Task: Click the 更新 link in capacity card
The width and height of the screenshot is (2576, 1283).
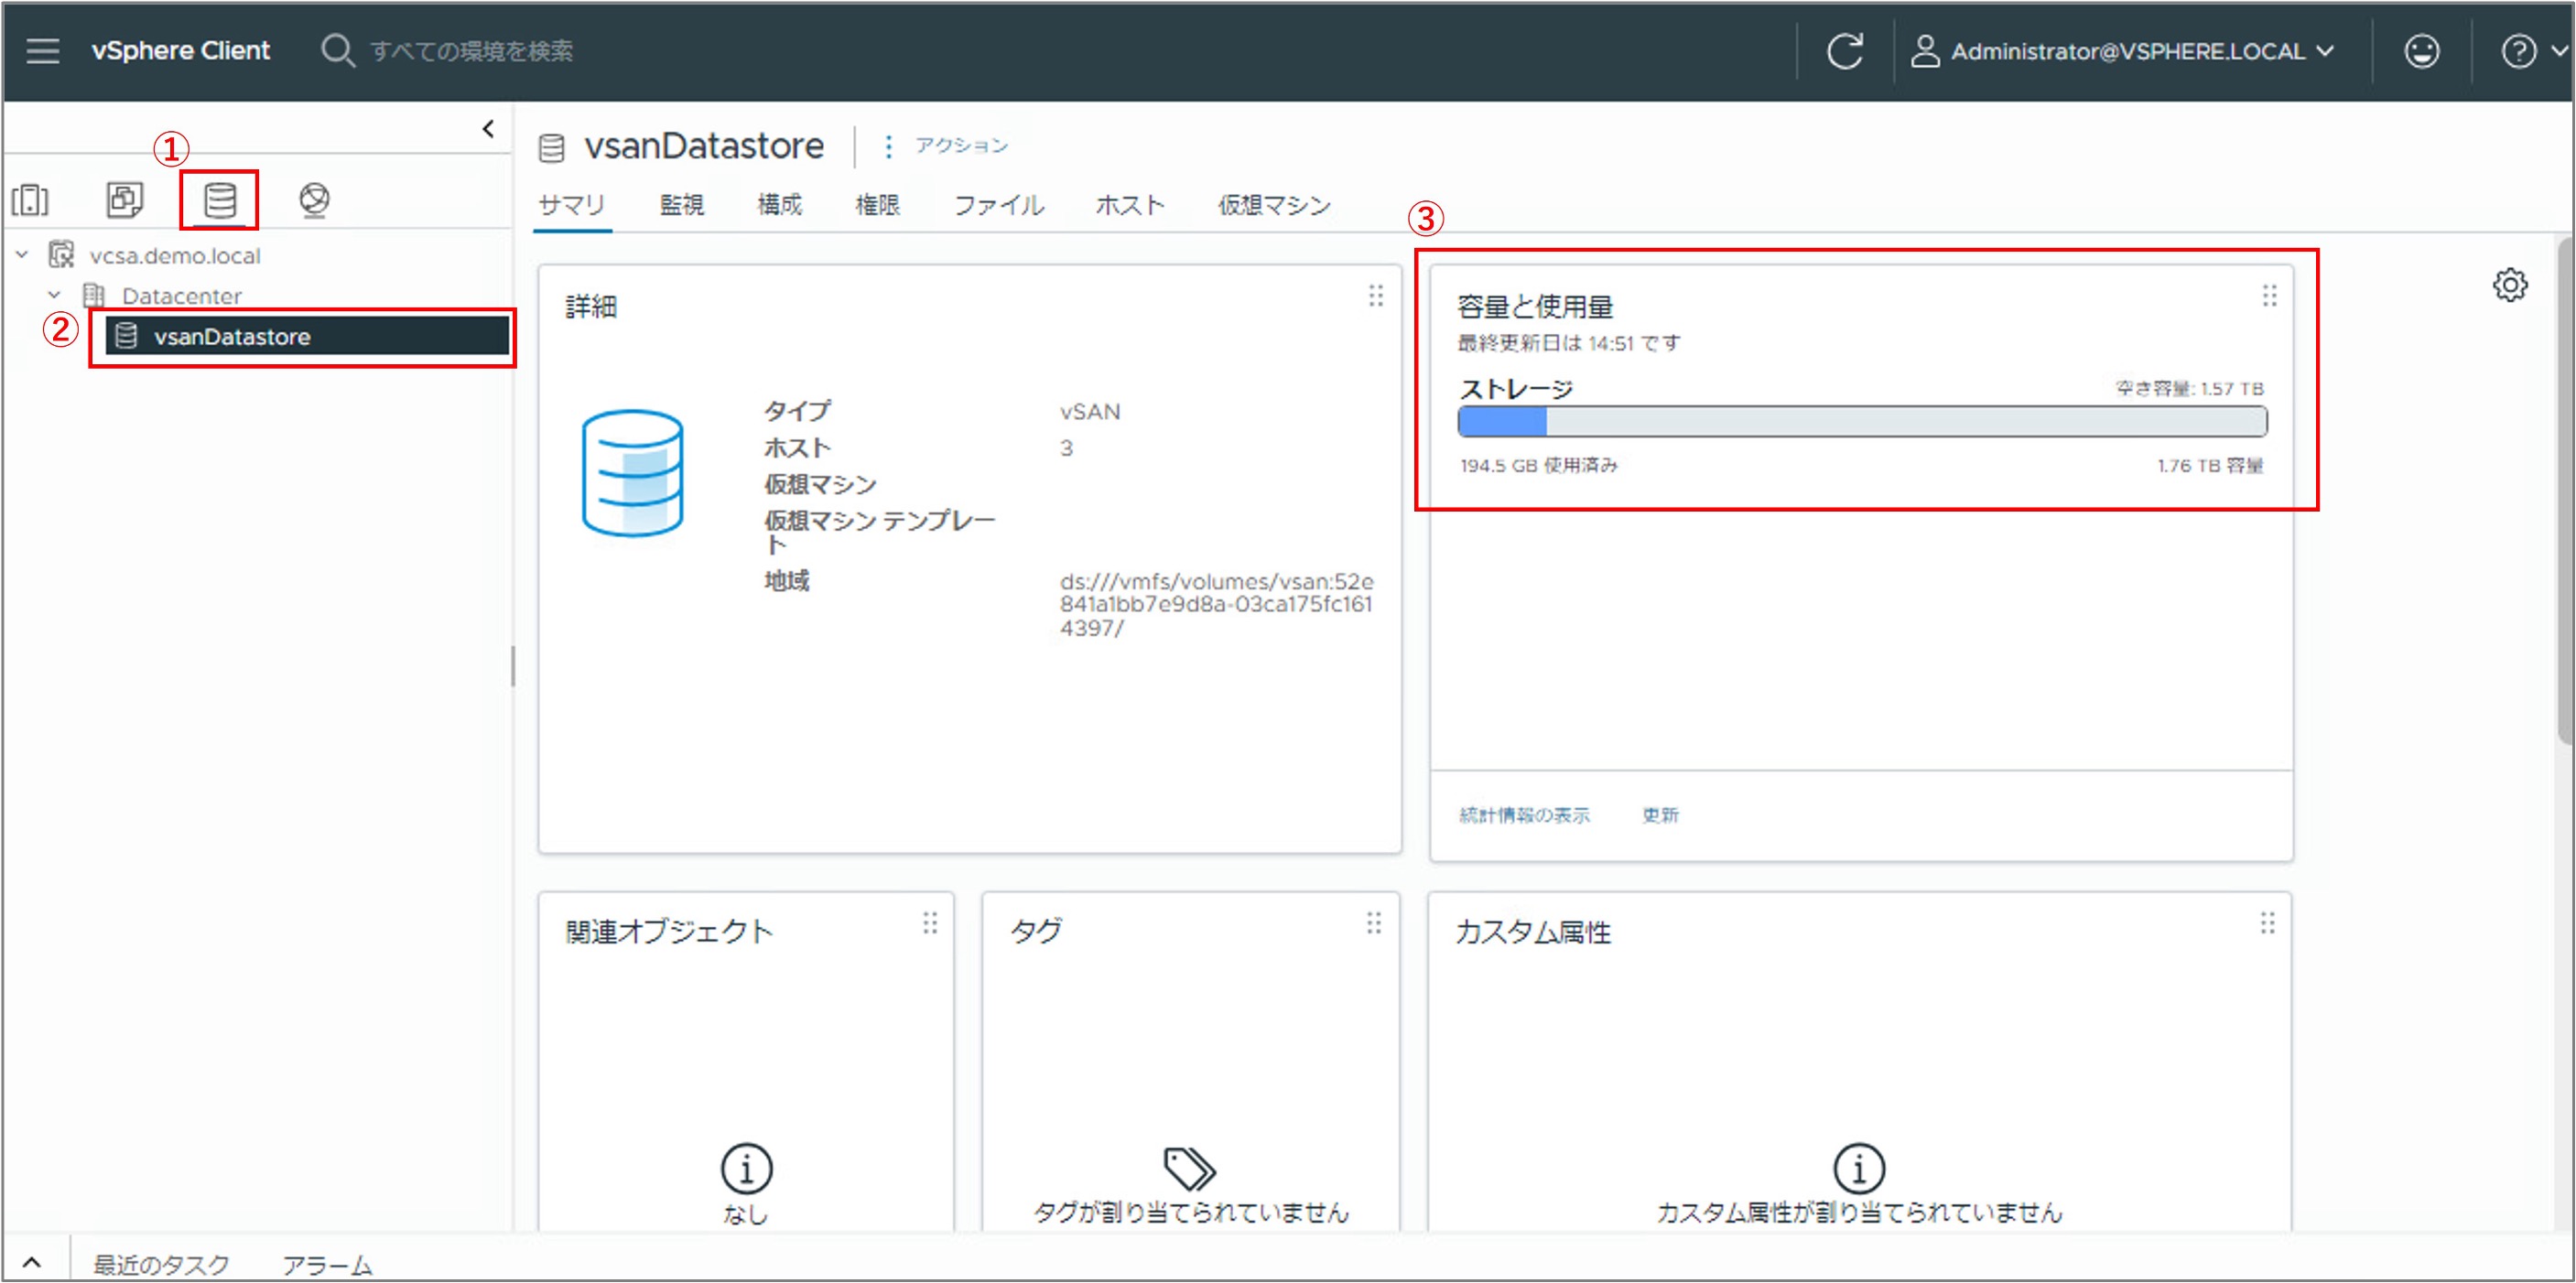Action: 1660,815
